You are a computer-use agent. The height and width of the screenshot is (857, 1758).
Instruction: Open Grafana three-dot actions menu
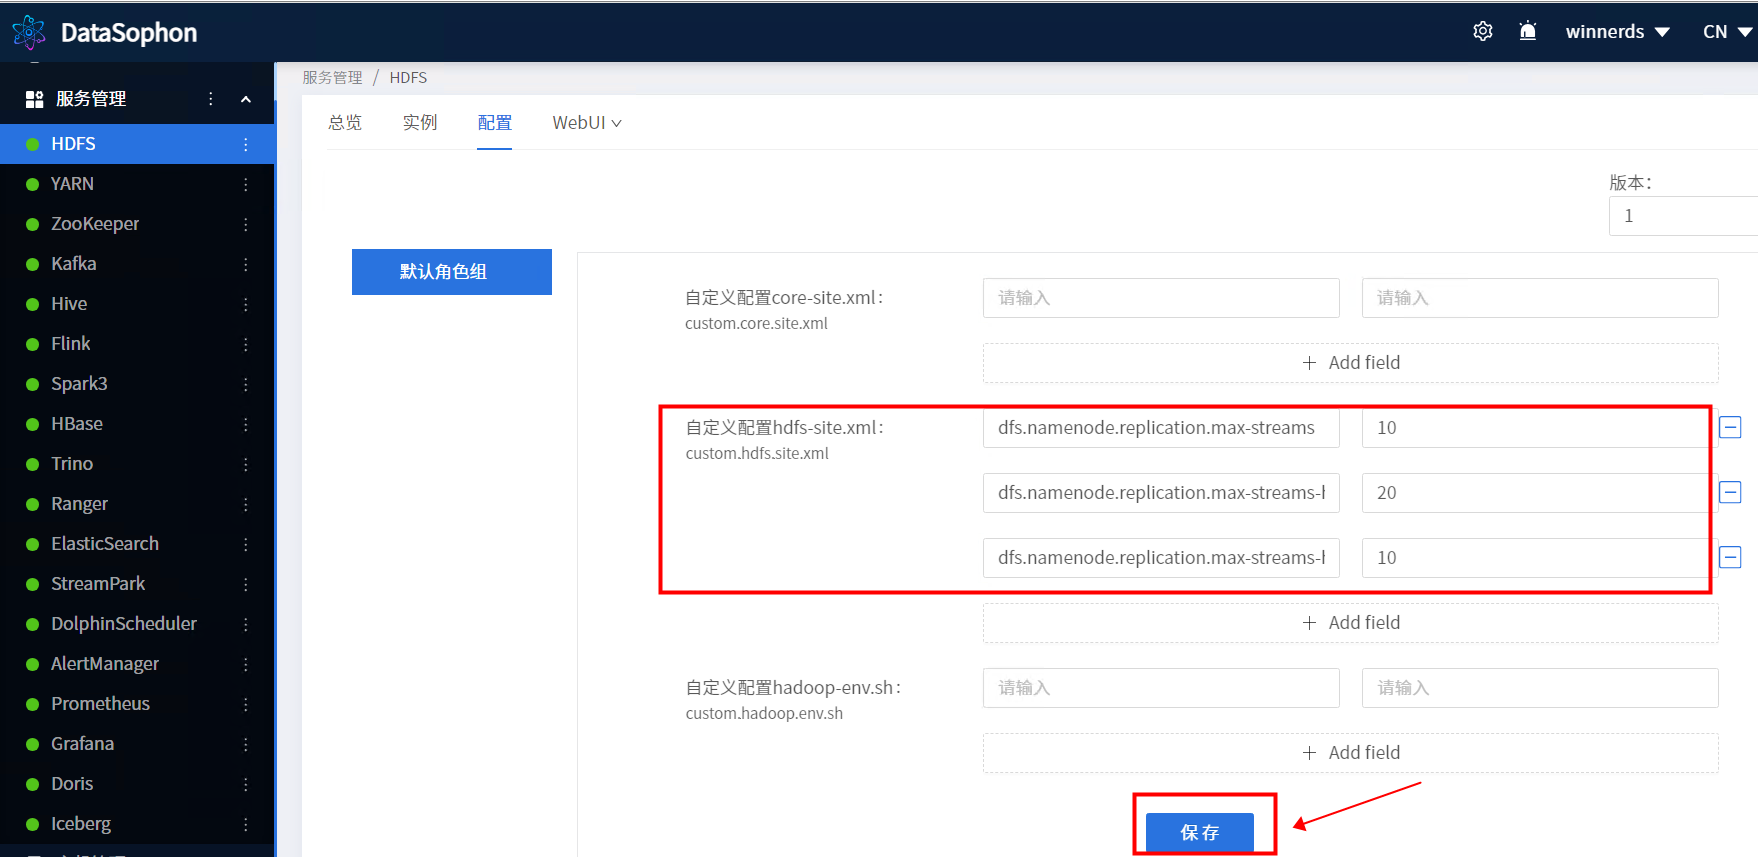(x=245, y=744)
